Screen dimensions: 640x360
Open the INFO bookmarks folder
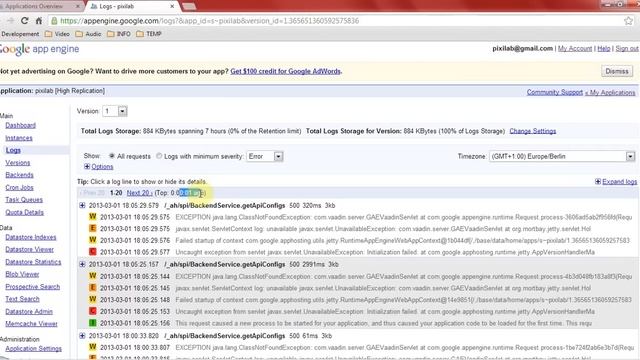119,34
